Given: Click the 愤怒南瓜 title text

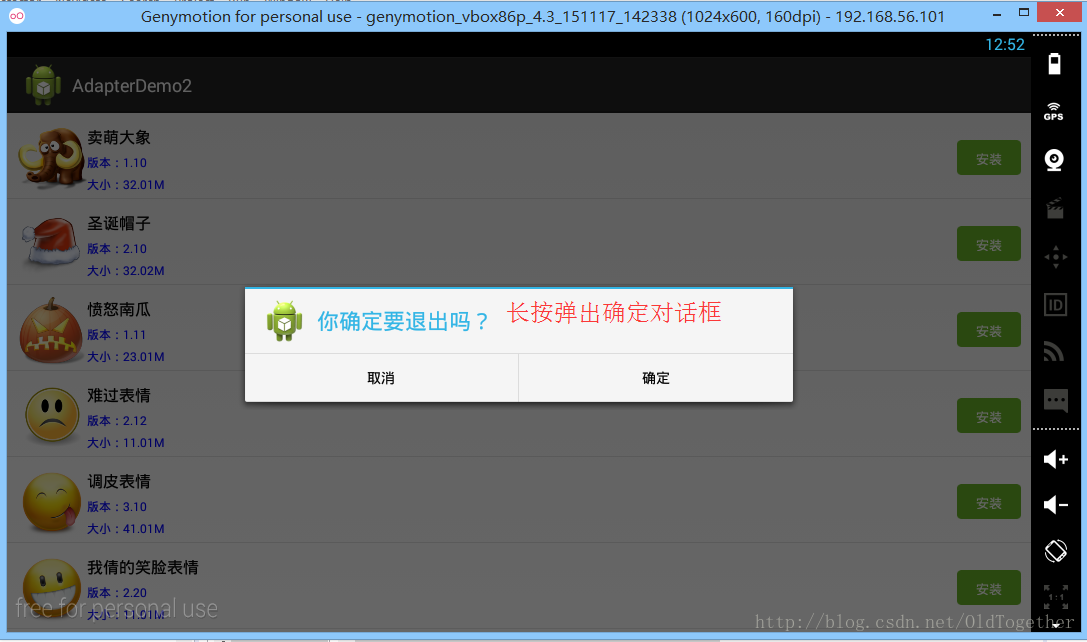Looking at the screenshot, I should (x=119, y=309).
